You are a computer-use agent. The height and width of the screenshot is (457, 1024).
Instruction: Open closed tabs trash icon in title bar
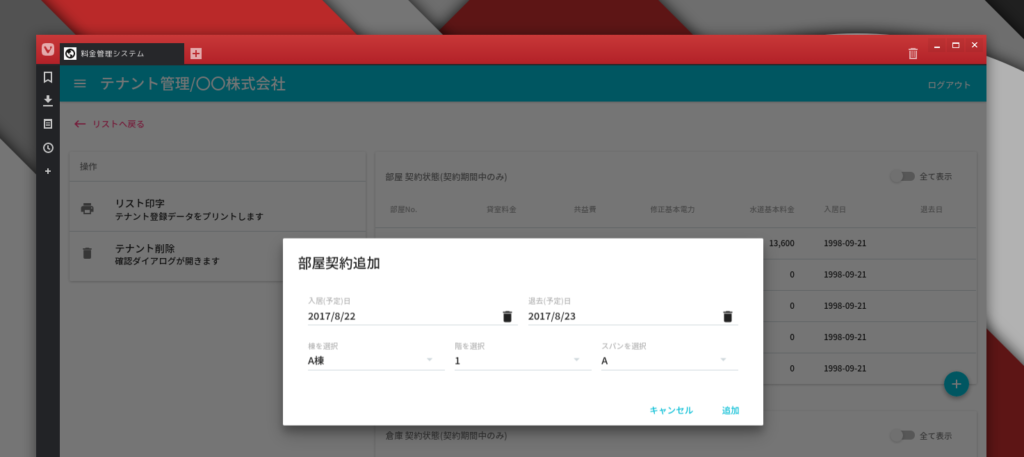point(913,54)
